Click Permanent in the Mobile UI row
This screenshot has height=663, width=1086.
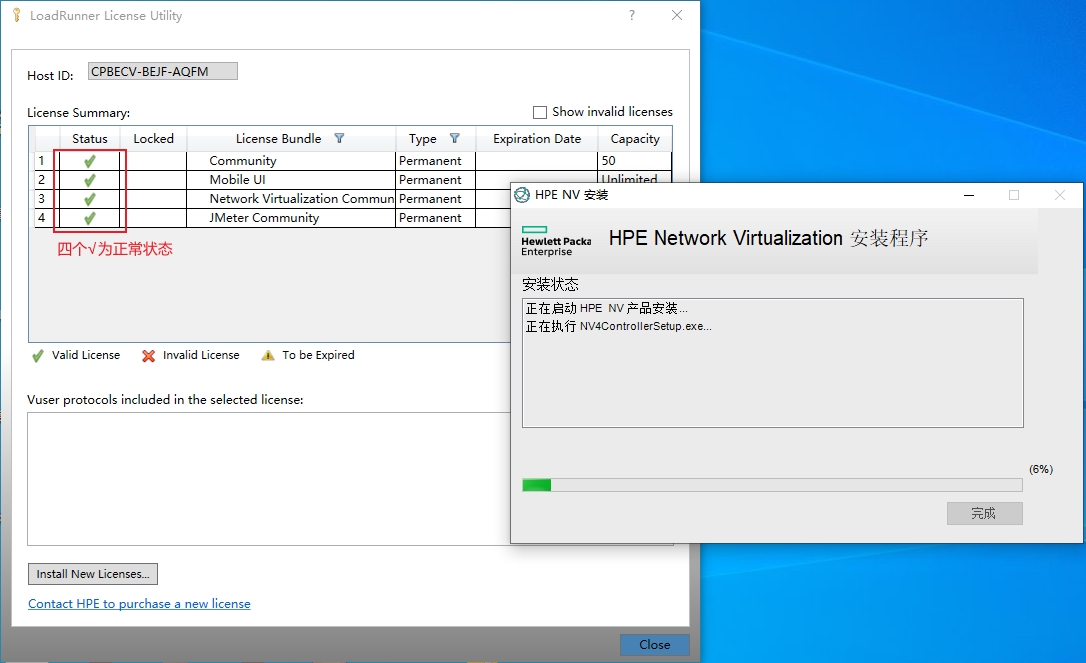coord(430,179)
